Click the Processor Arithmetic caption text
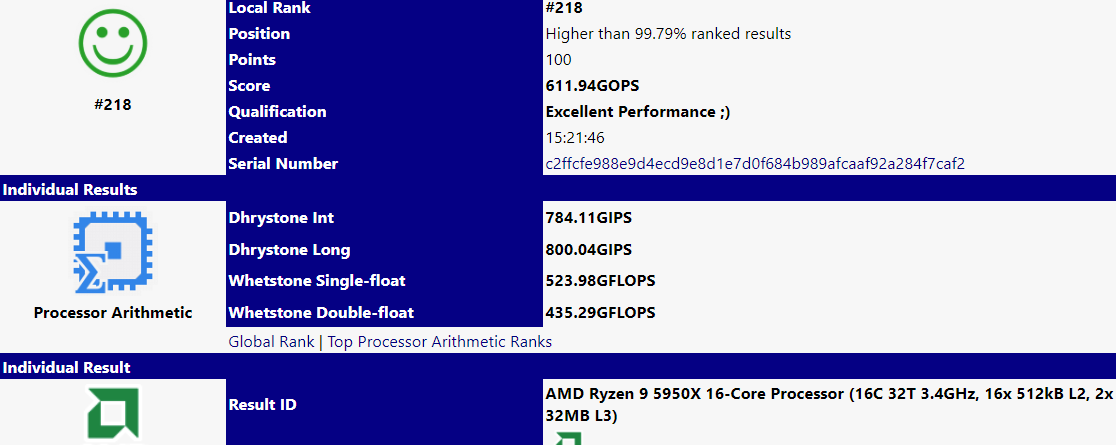The width and height of the screenshot is (1116, 445). point(112,313)
